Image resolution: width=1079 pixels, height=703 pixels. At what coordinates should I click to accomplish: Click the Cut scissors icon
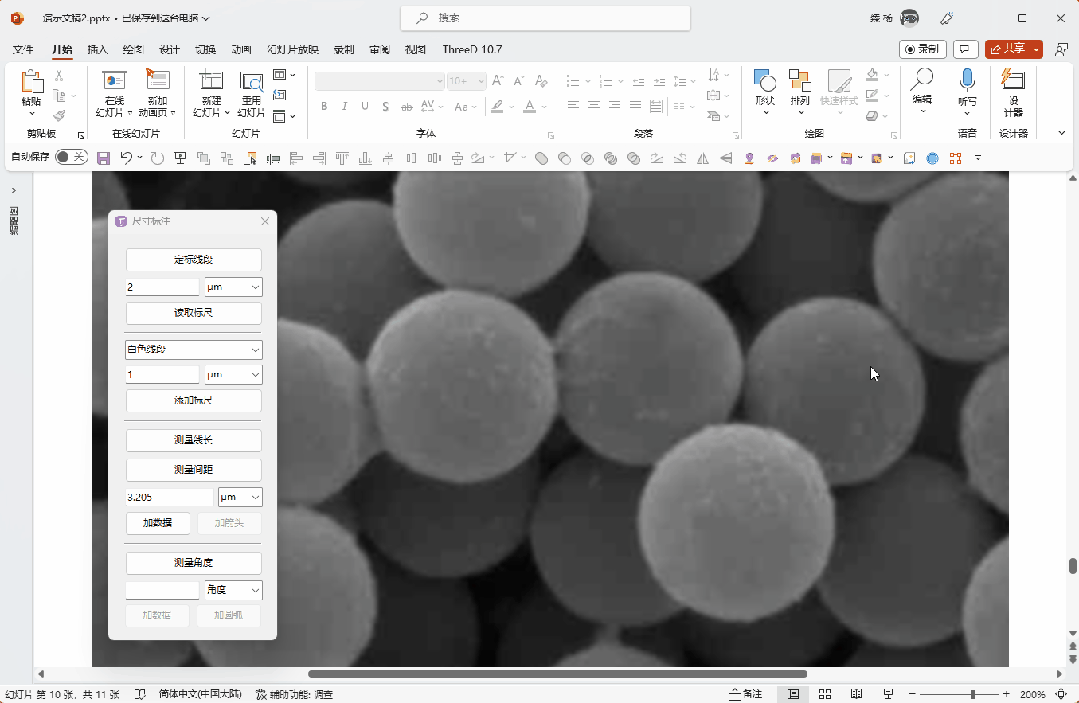(59, 76)
